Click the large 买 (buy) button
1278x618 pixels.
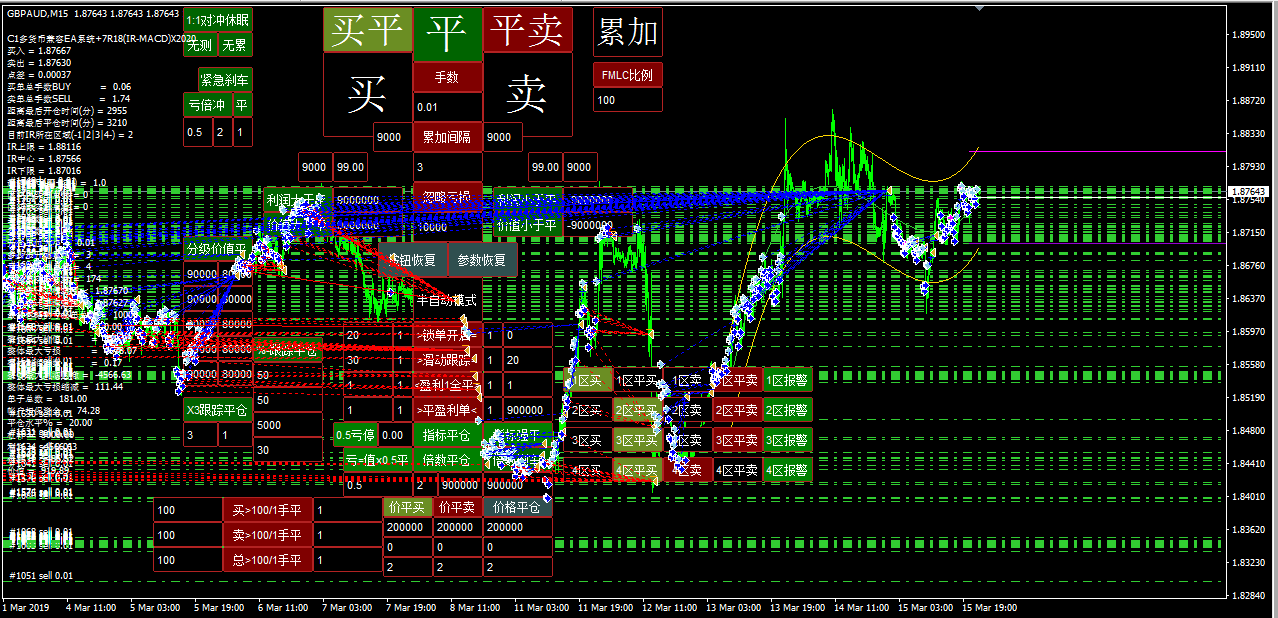[x=366, y=94]
